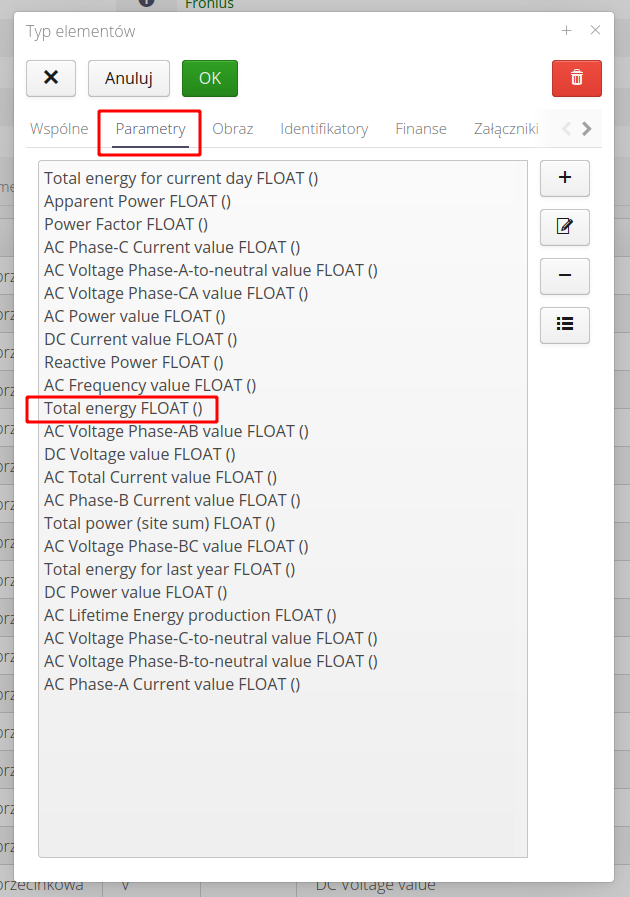Open the Finanse tab
630x897 pixels.
pyautogui.click(x=421, y=128)
